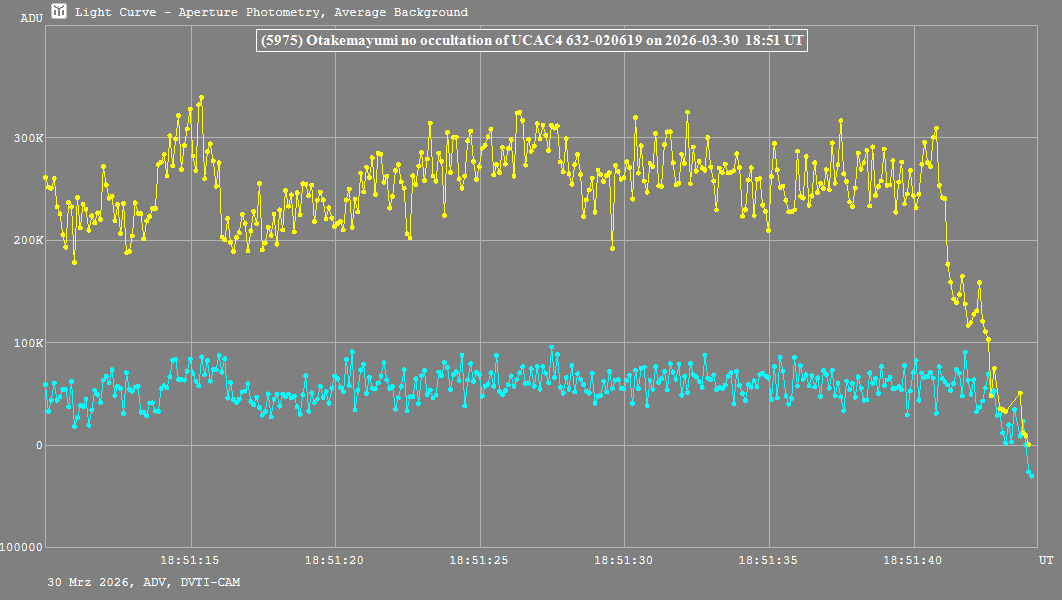
Task: Click the final yellow data point at curve end
Action: tap(1028, 444)
